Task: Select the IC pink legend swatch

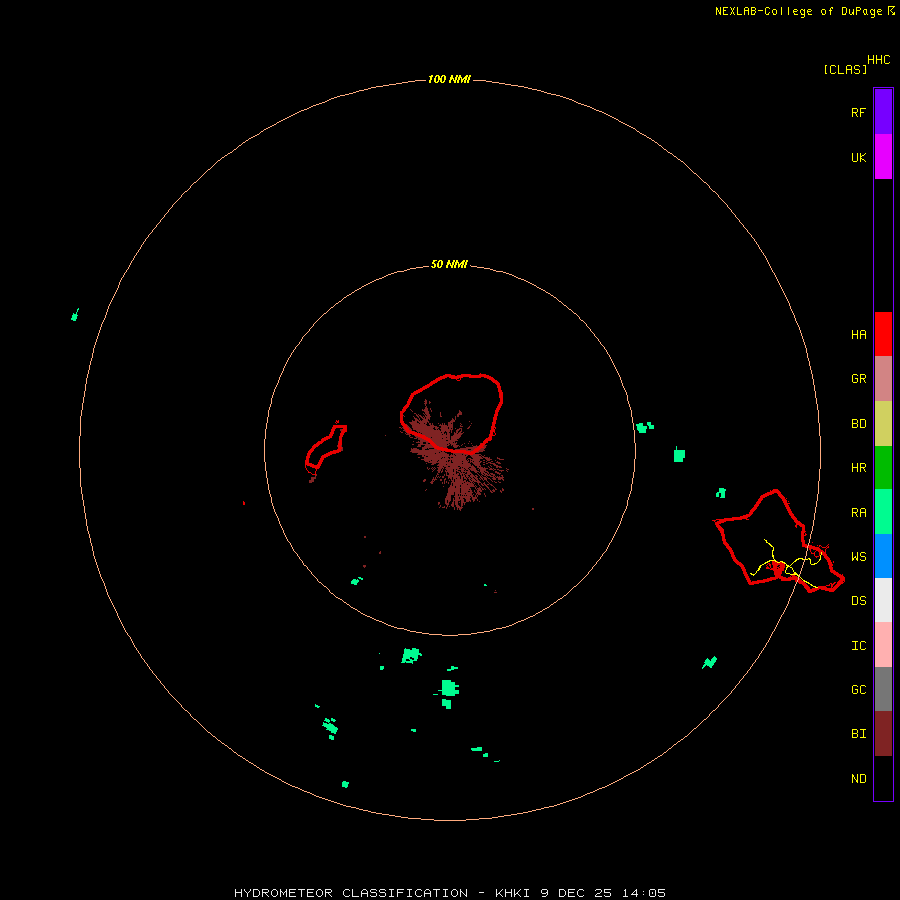Action: [883, 645]
